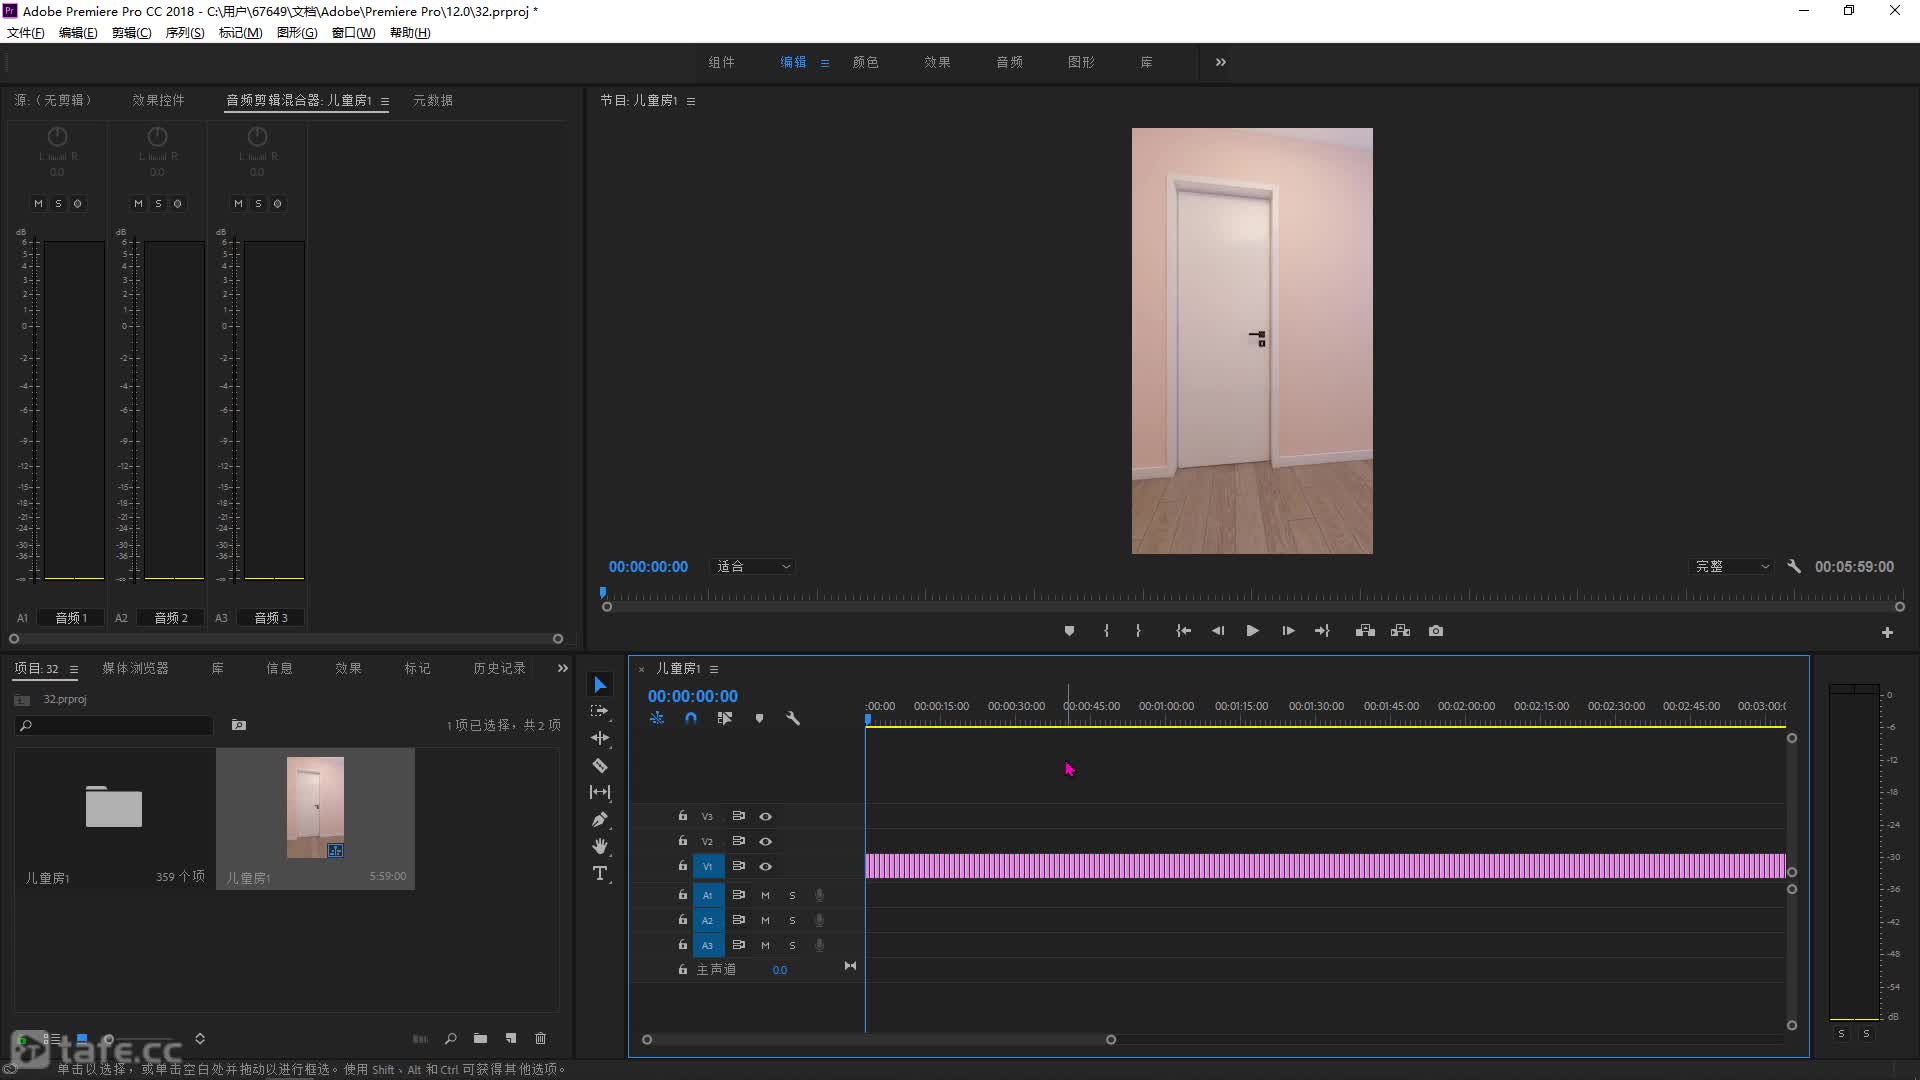Select the Track Select Forward tool
1920x1080 pixels.
coord(600,711)
